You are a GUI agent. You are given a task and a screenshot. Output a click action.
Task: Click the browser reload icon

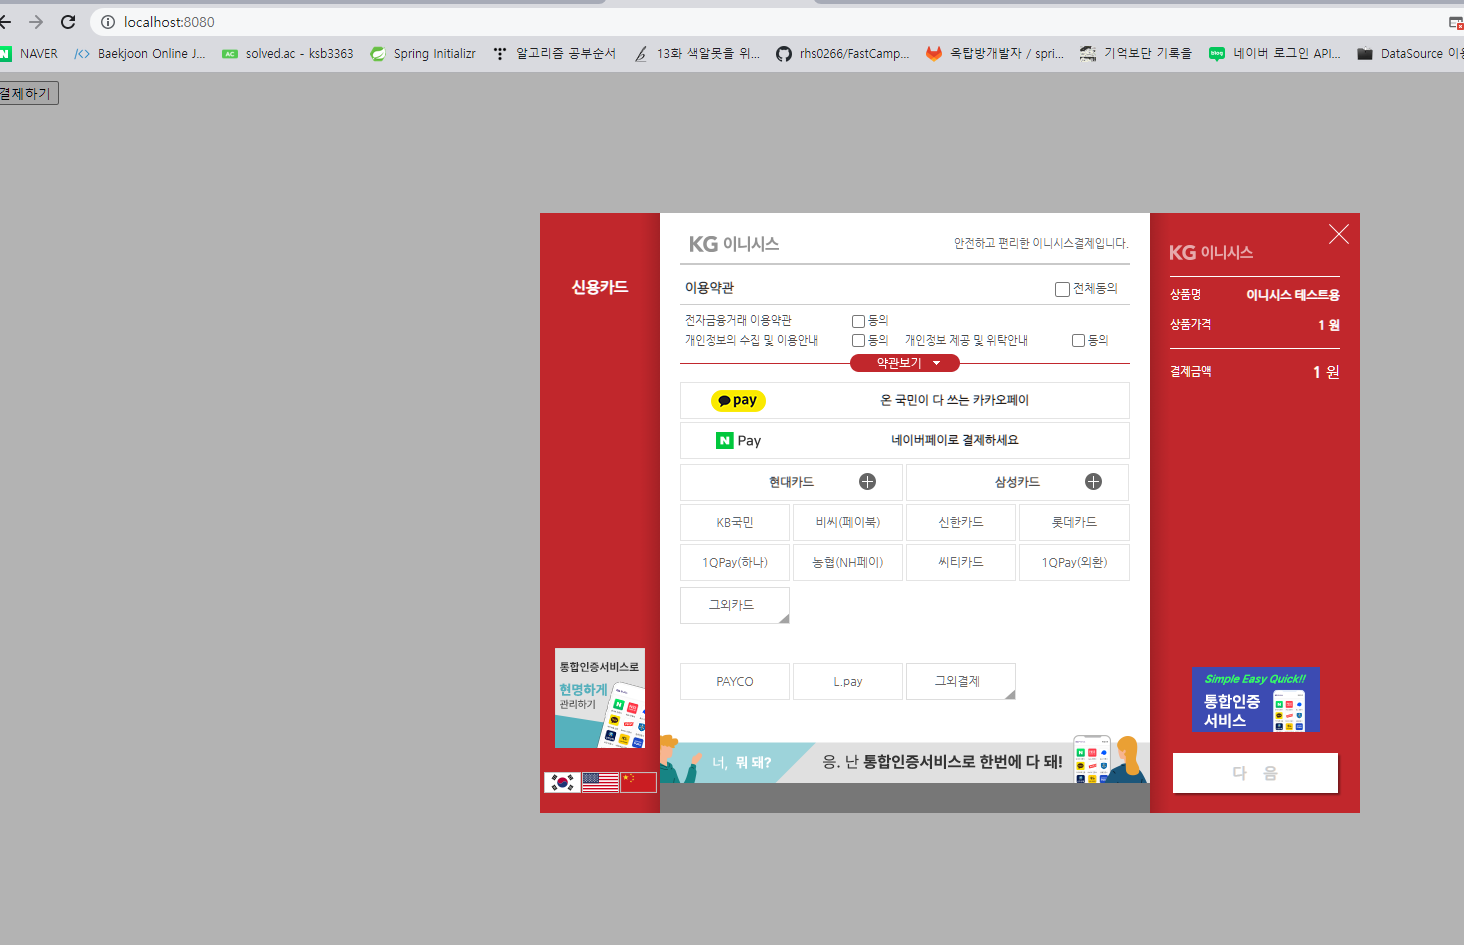[x=68, y=22]
